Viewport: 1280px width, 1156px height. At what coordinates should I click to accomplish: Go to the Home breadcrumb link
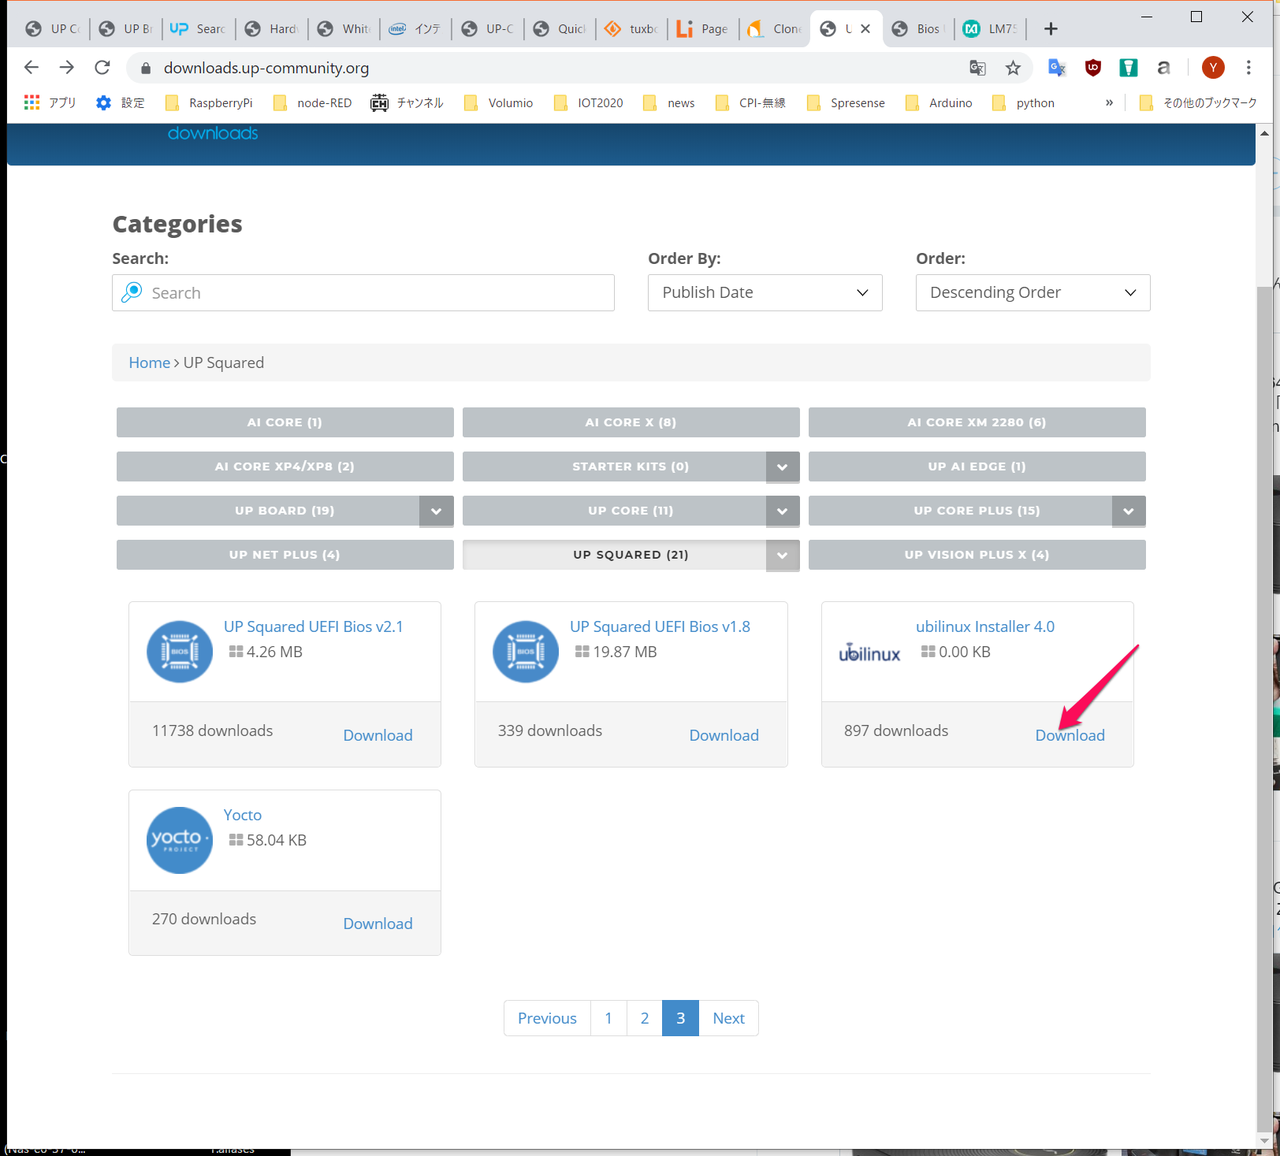click(149, 362)
